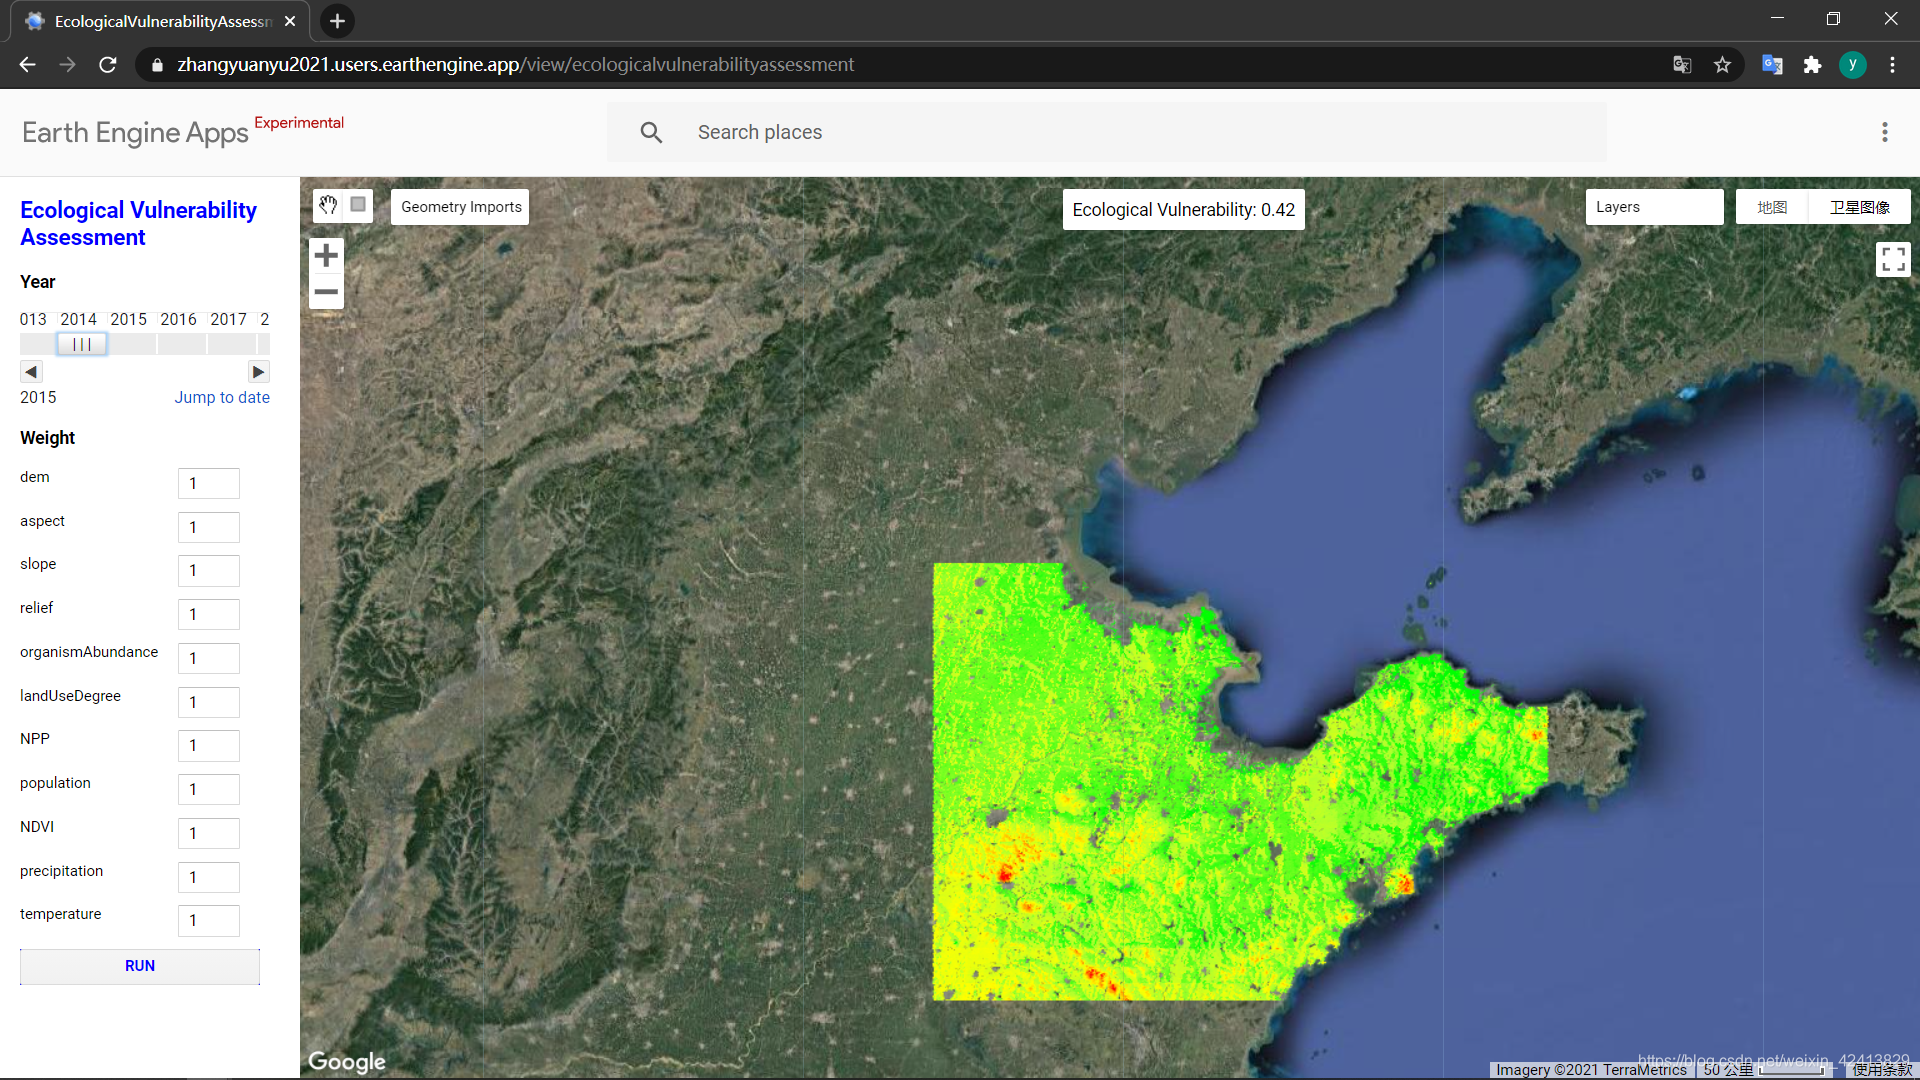The image size is (1920, 1080).
Task: Expand Geometry Imports panel
Action: (x=460, y=207)
